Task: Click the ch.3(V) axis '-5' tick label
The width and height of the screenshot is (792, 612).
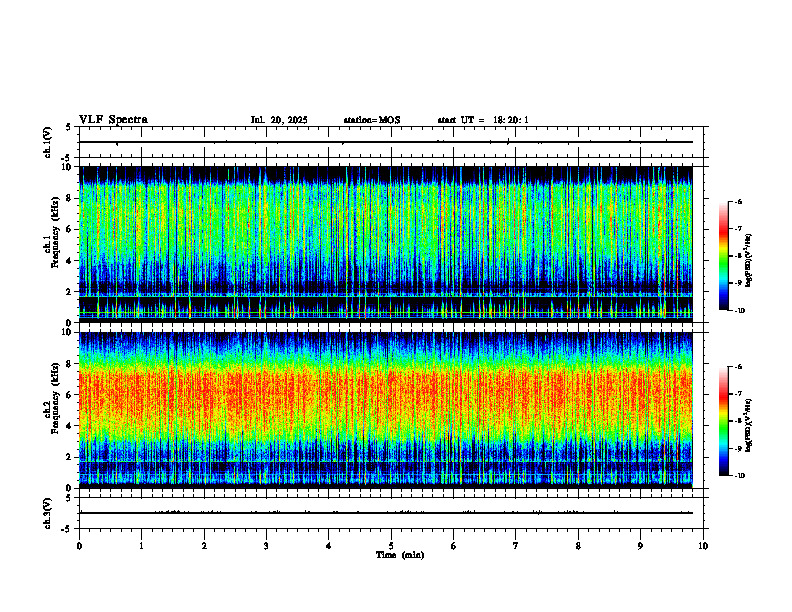Action: coord(68,529)
